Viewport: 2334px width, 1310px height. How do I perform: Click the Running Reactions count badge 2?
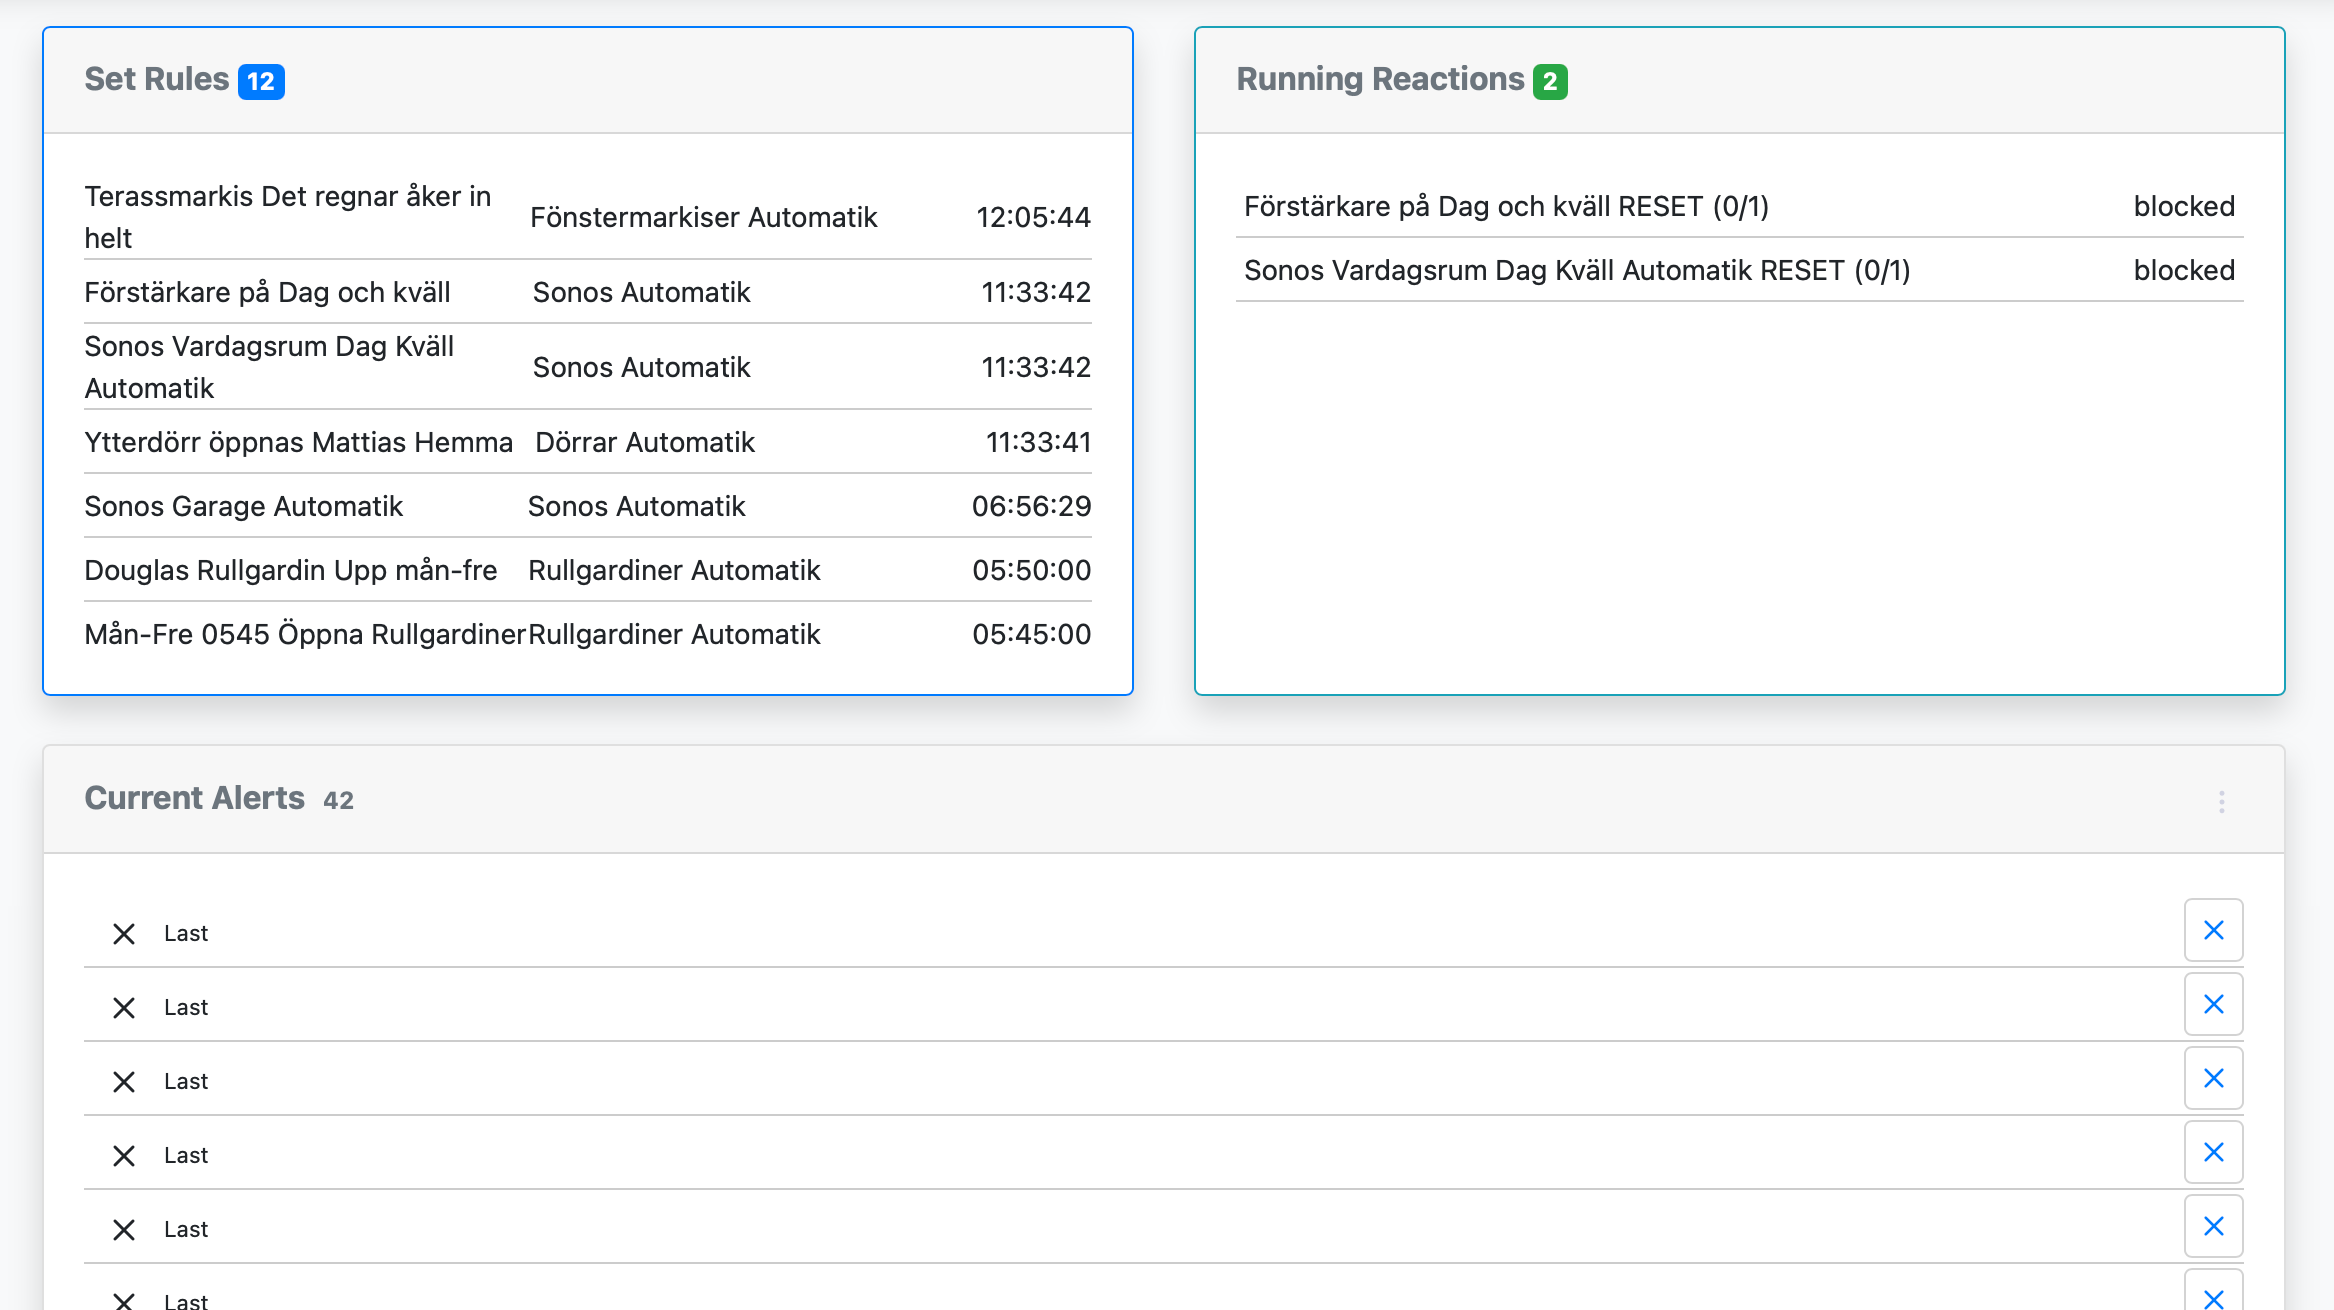tap(1550, 81)
